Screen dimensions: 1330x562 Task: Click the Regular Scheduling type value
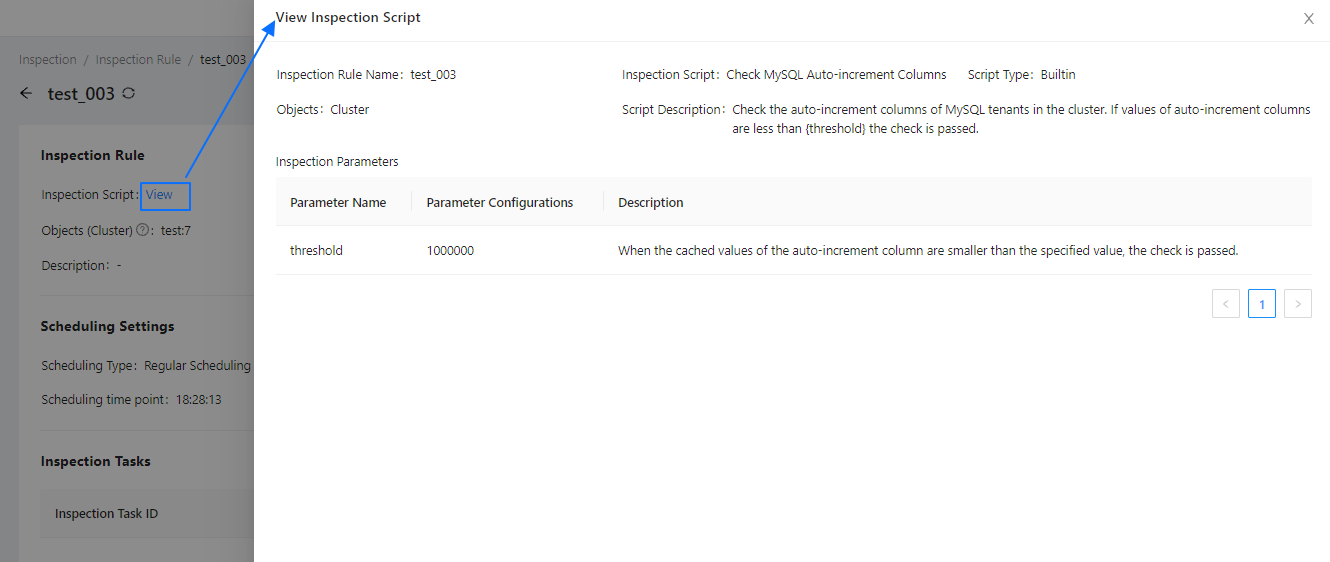point(197,366)
